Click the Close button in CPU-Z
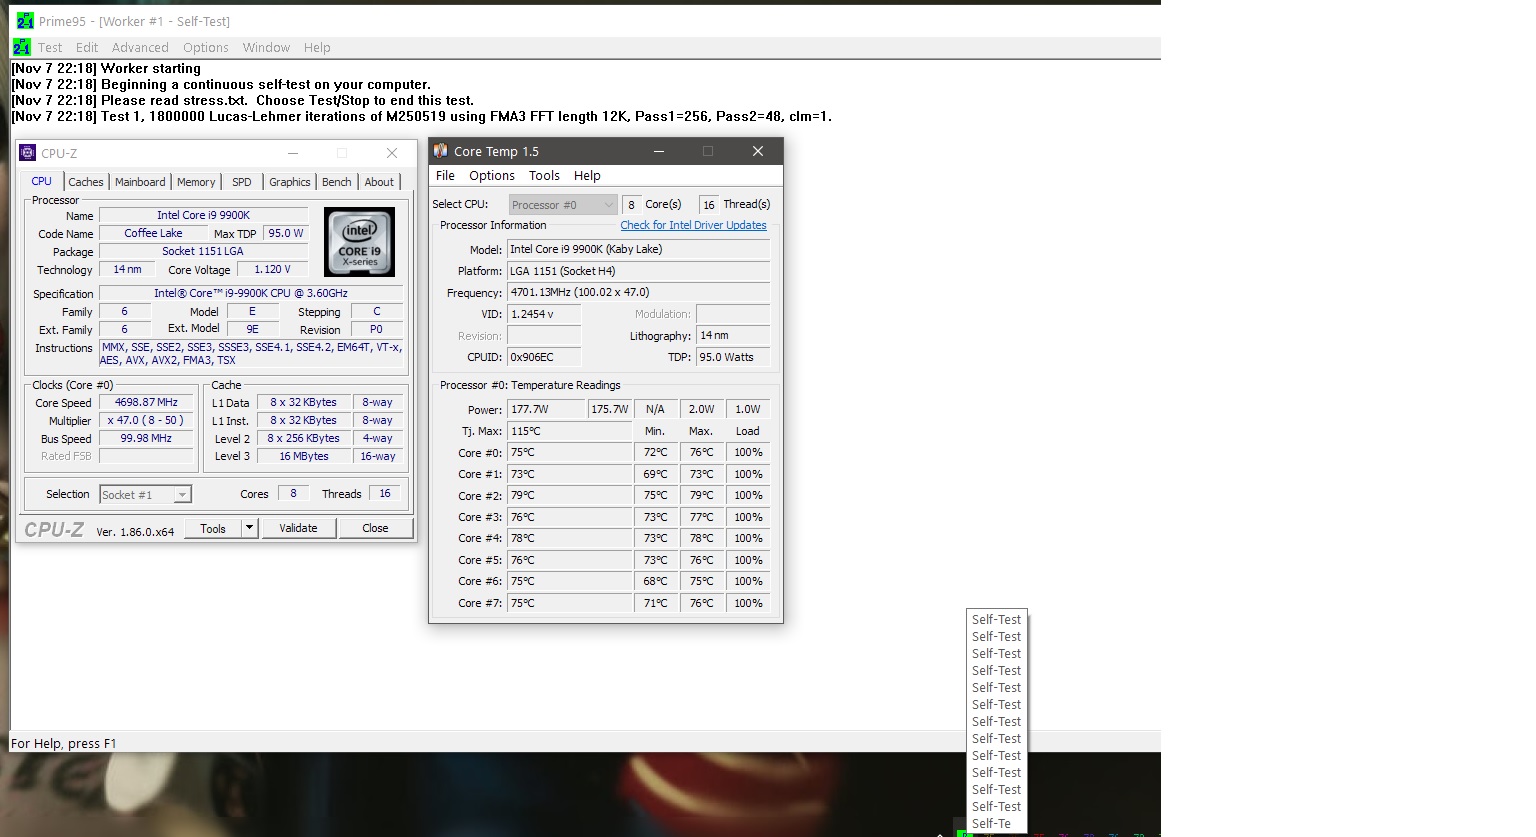The width and height of the screenshot is (1536, 837). click(x=375, y=528)
